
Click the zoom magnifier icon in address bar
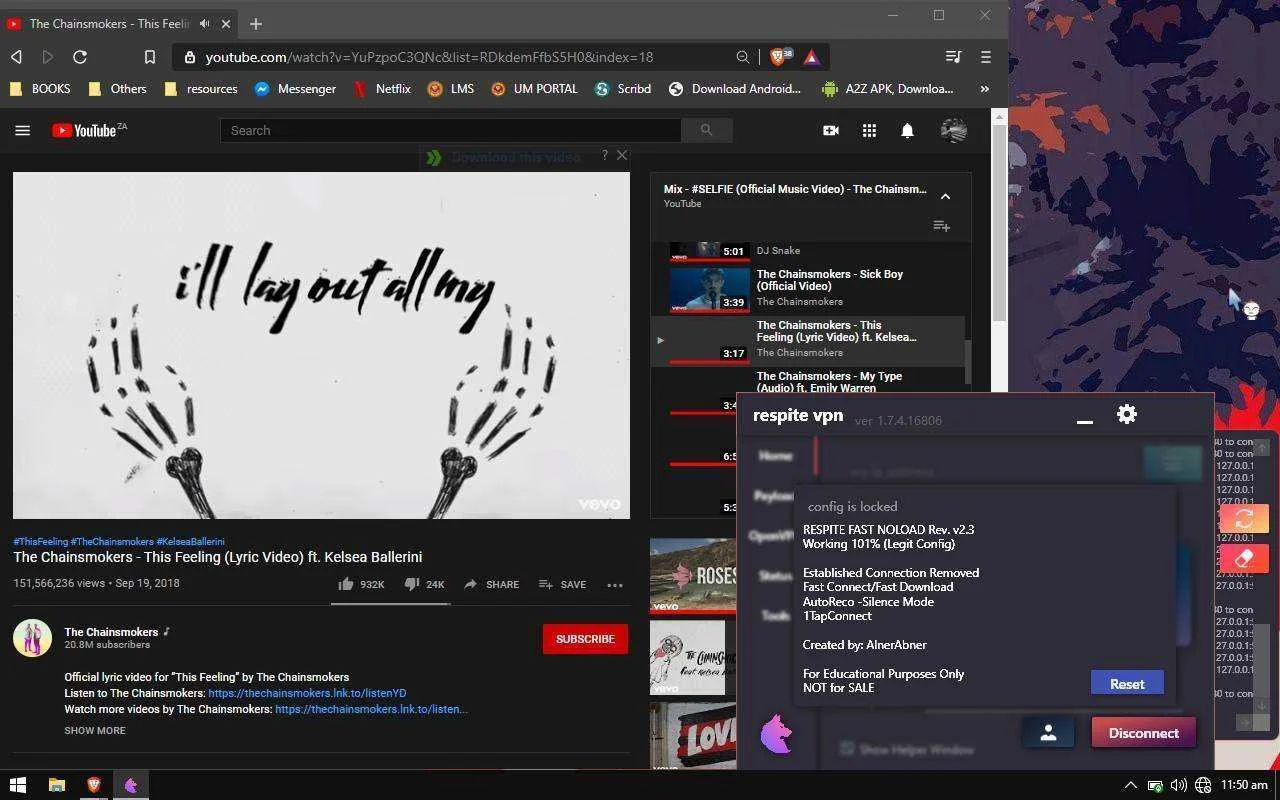click(x=743, y=57)
